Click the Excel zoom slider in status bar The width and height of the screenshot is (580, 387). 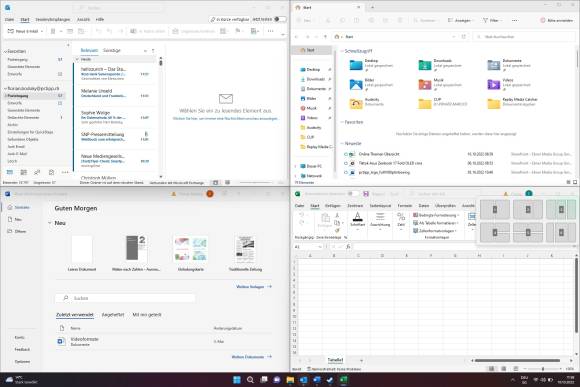(542, 369)
